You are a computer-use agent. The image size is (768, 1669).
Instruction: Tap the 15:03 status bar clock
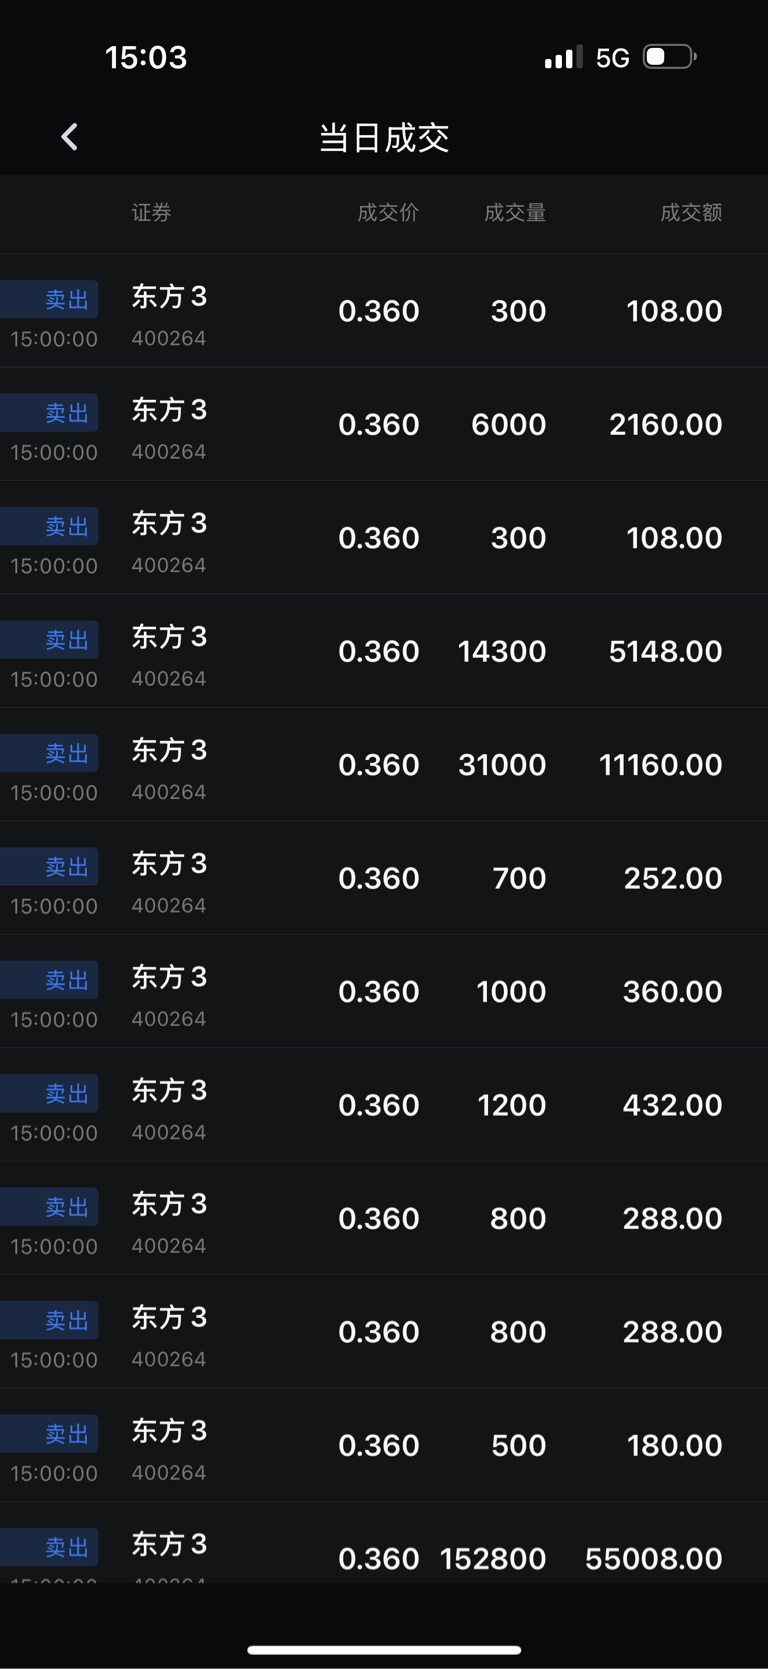tap(146, 58)
